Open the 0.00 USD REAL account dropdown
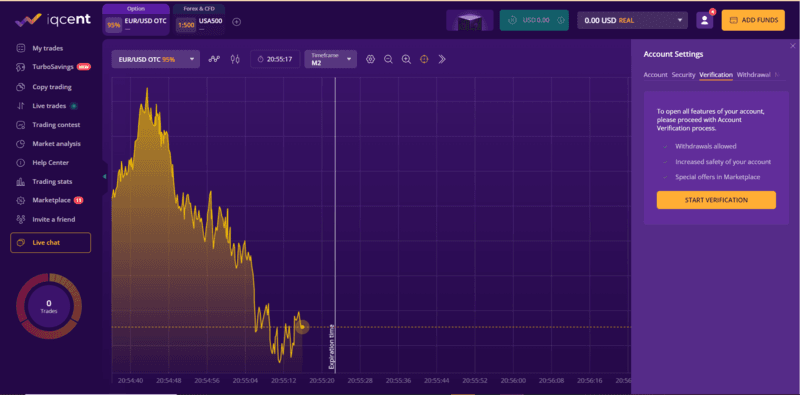This screenshot has width=800, height=395. pyautogui.click(x=633, y=20)
